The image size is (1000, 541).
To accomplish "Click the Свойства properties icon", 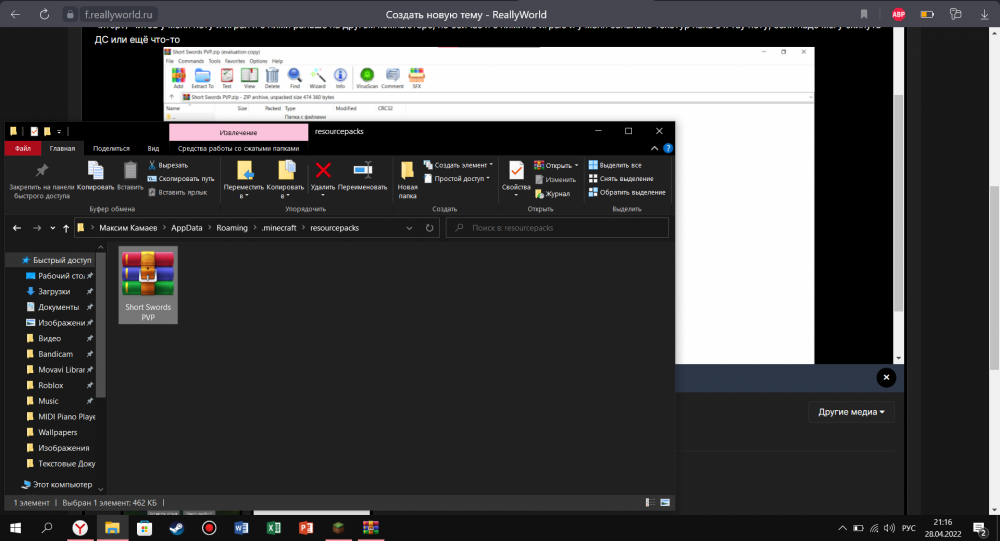I will coord(516,170).
